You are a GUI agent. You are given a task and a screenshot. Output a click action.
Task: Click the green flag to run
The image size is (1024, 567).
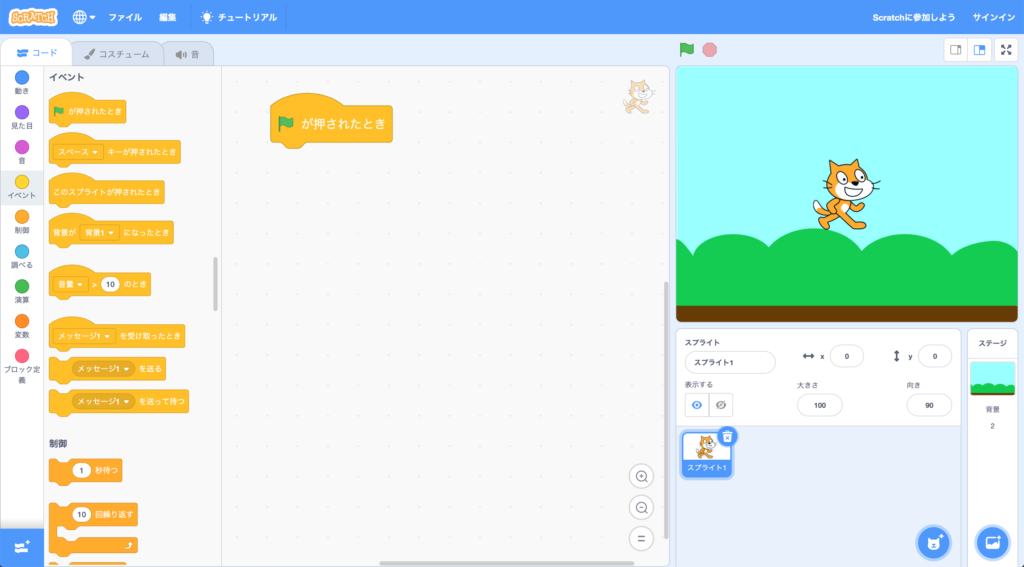(x=686, y=50)
